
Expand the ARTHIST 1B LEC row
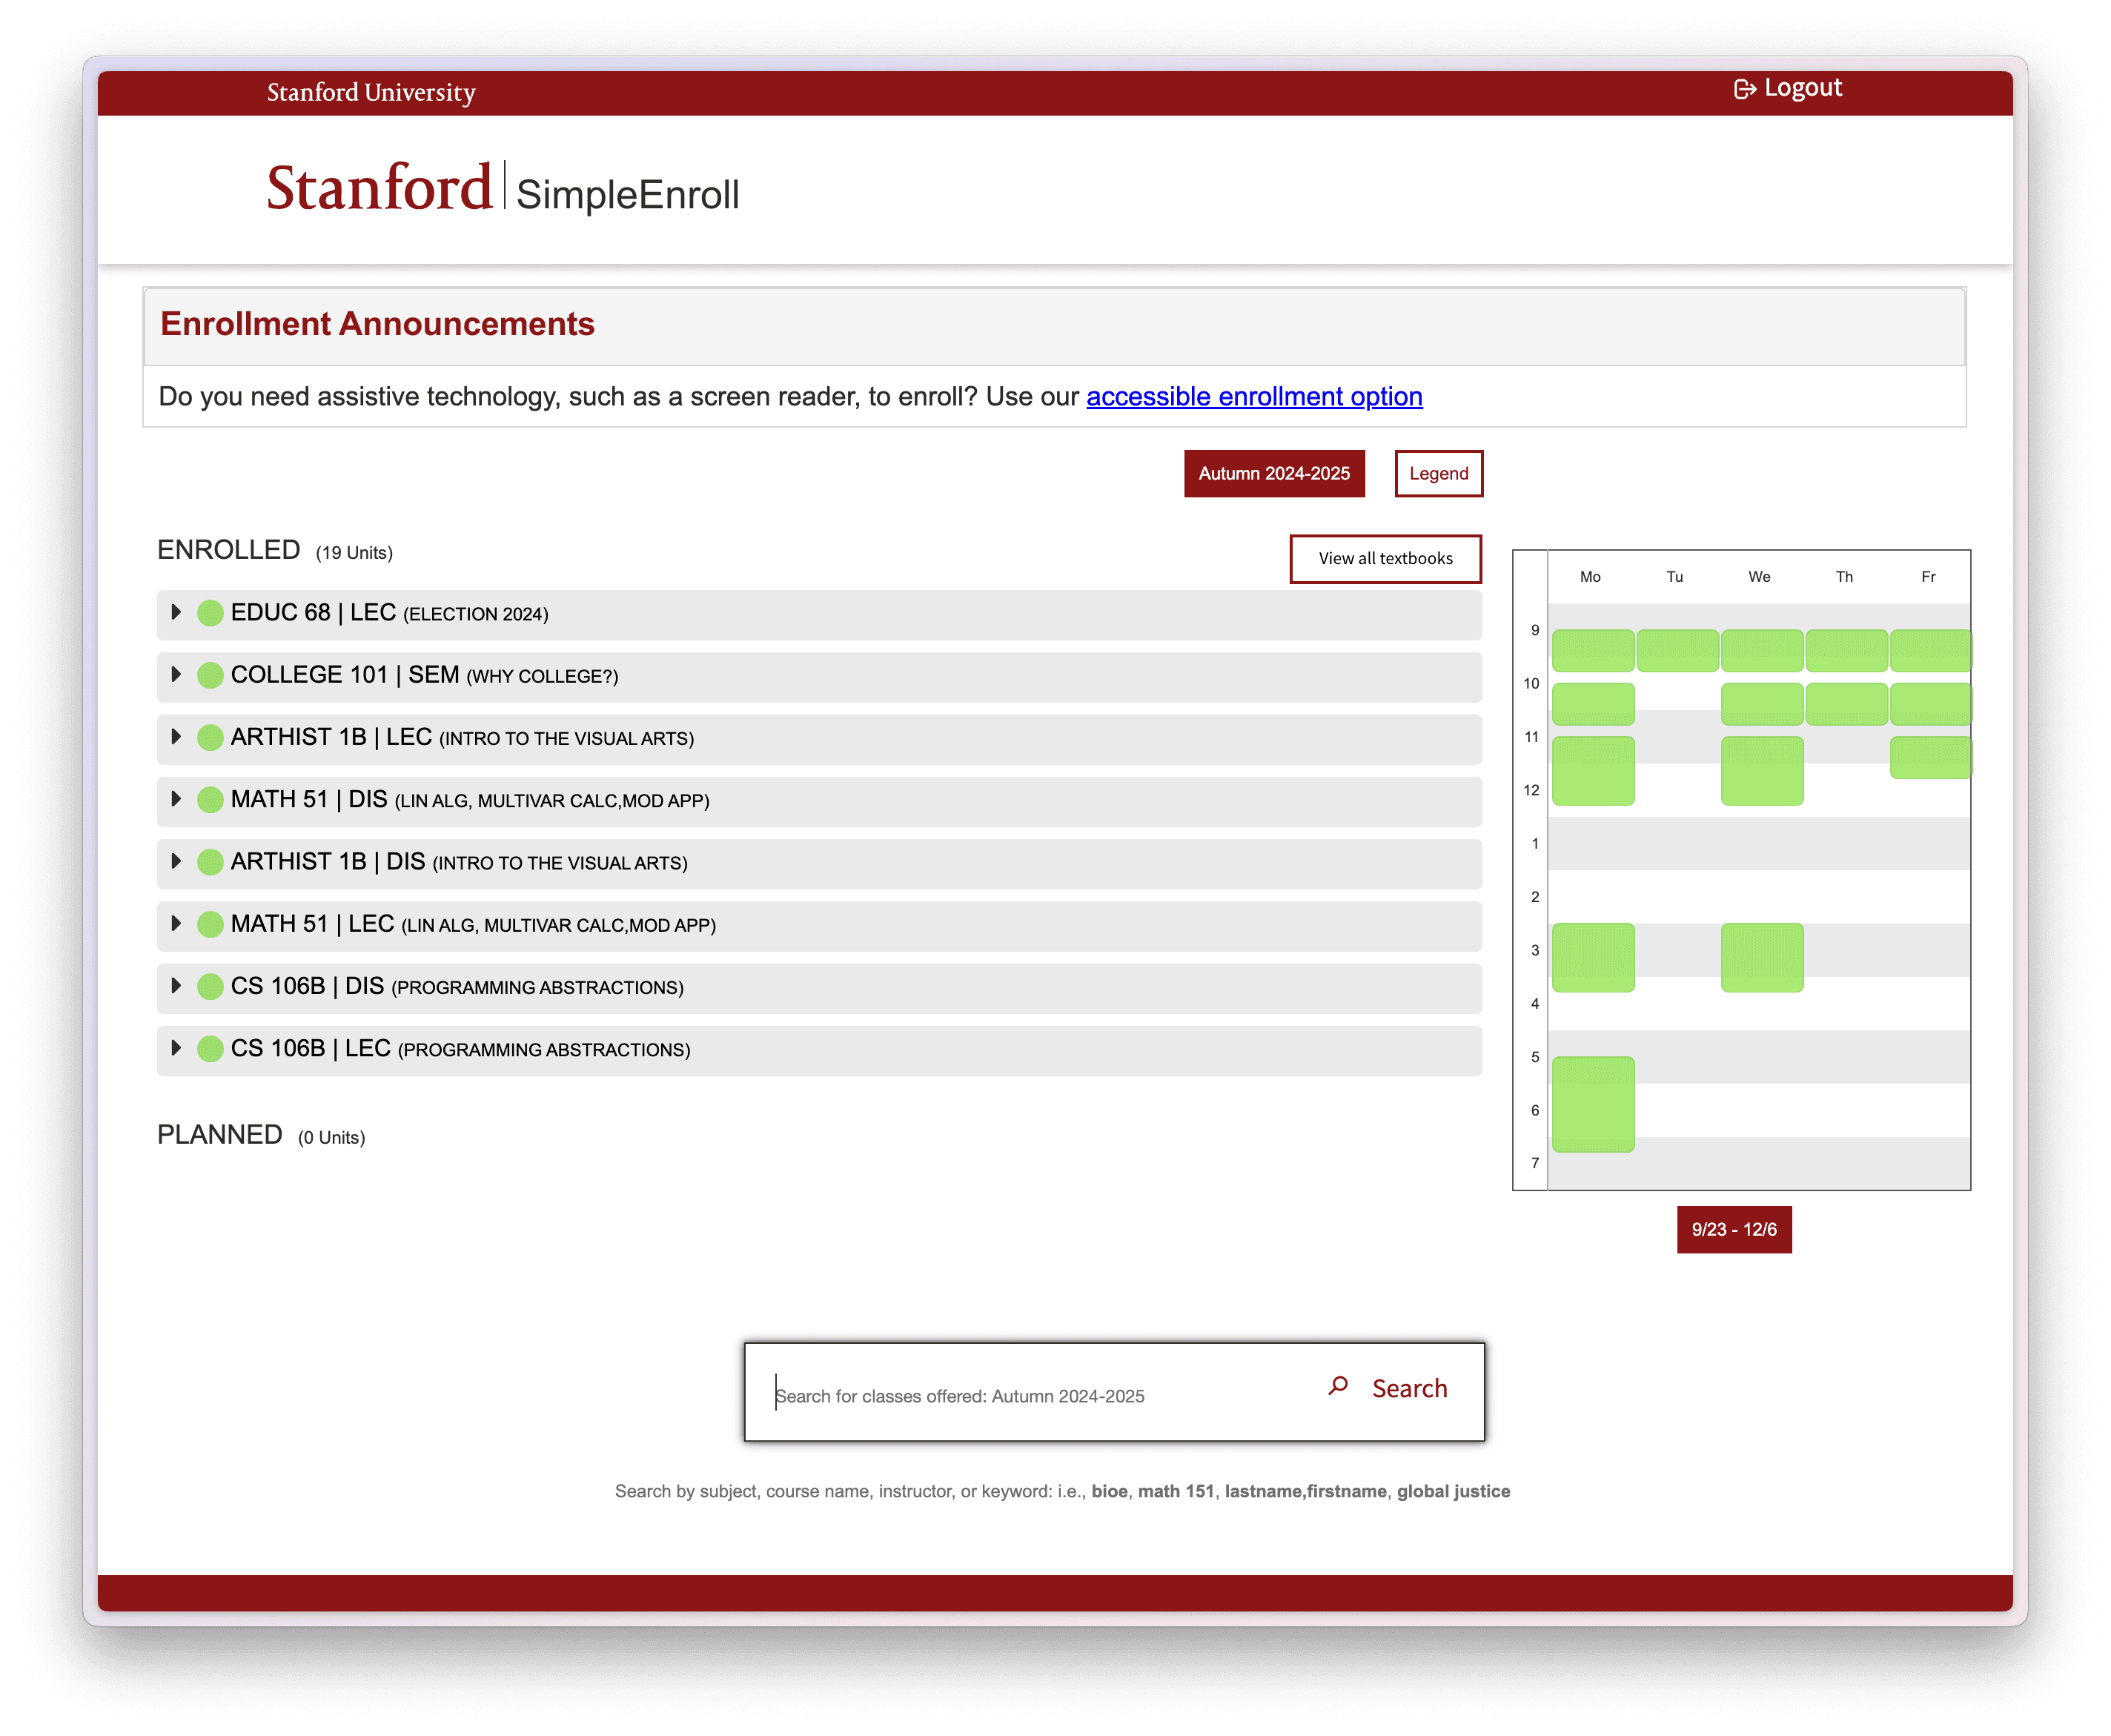176,736
